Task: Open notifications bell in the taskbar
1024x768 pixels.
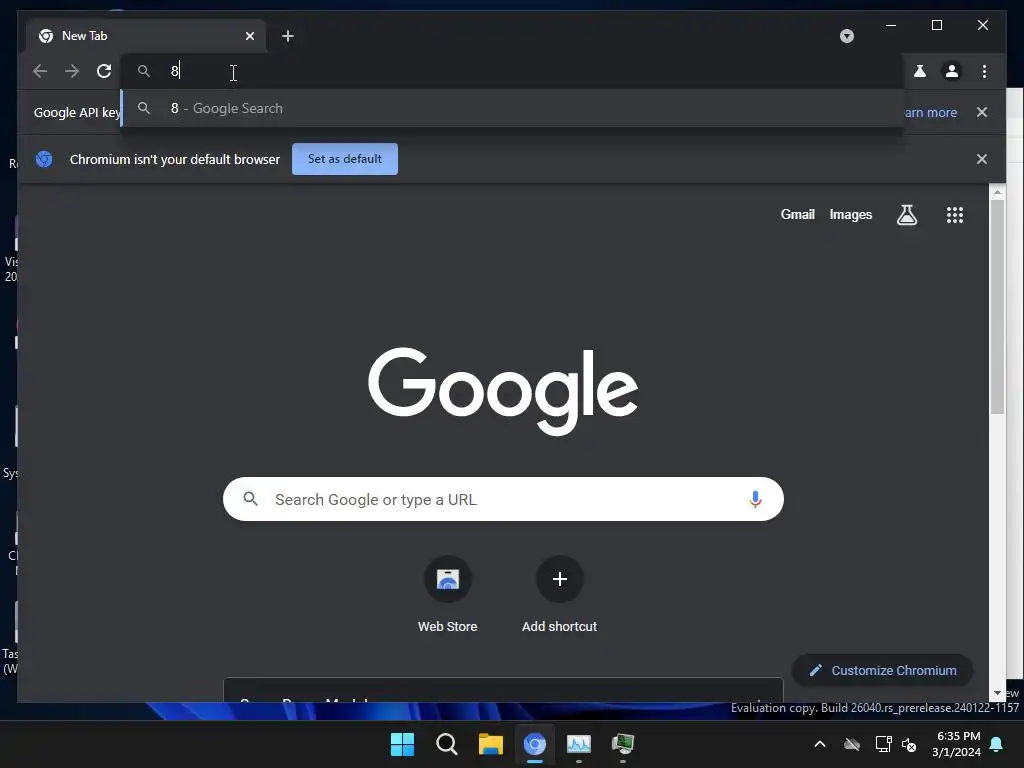Action: click(x=997, y=744)
